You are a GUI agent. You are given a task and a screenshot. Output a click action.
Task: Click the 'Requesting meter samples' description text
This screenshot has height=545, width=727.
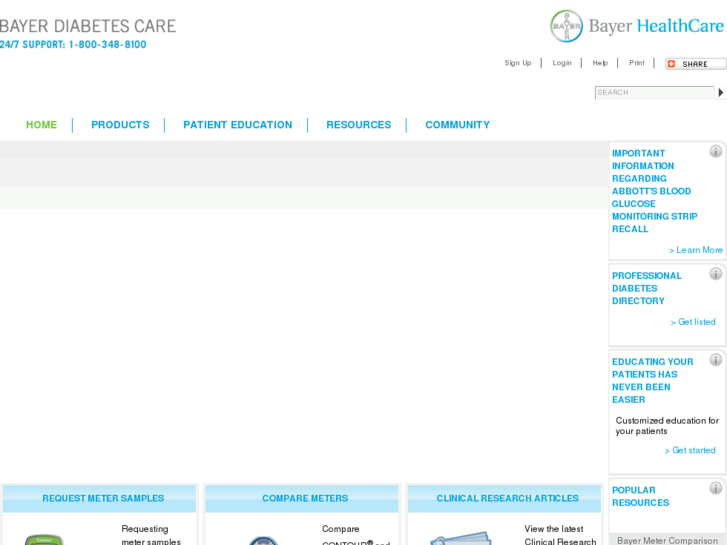coord(151,535)
